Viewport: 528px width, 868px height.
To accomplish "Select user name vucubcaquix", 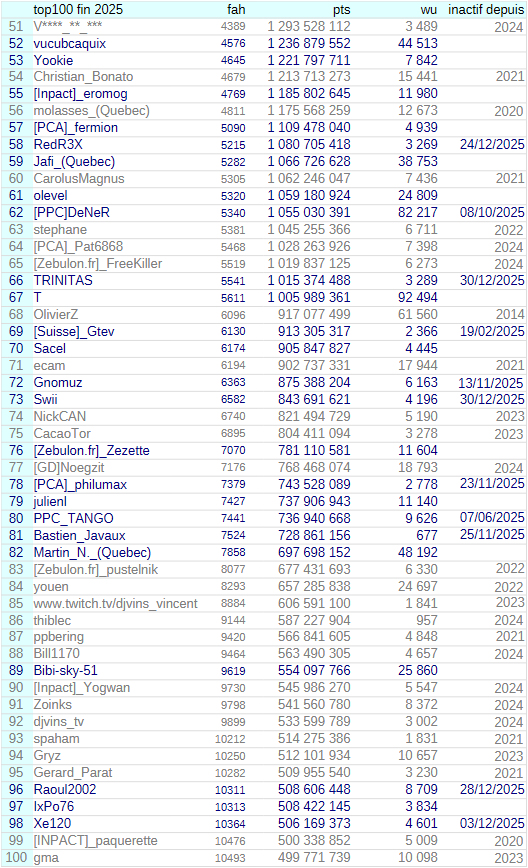I will pos(70,43).
